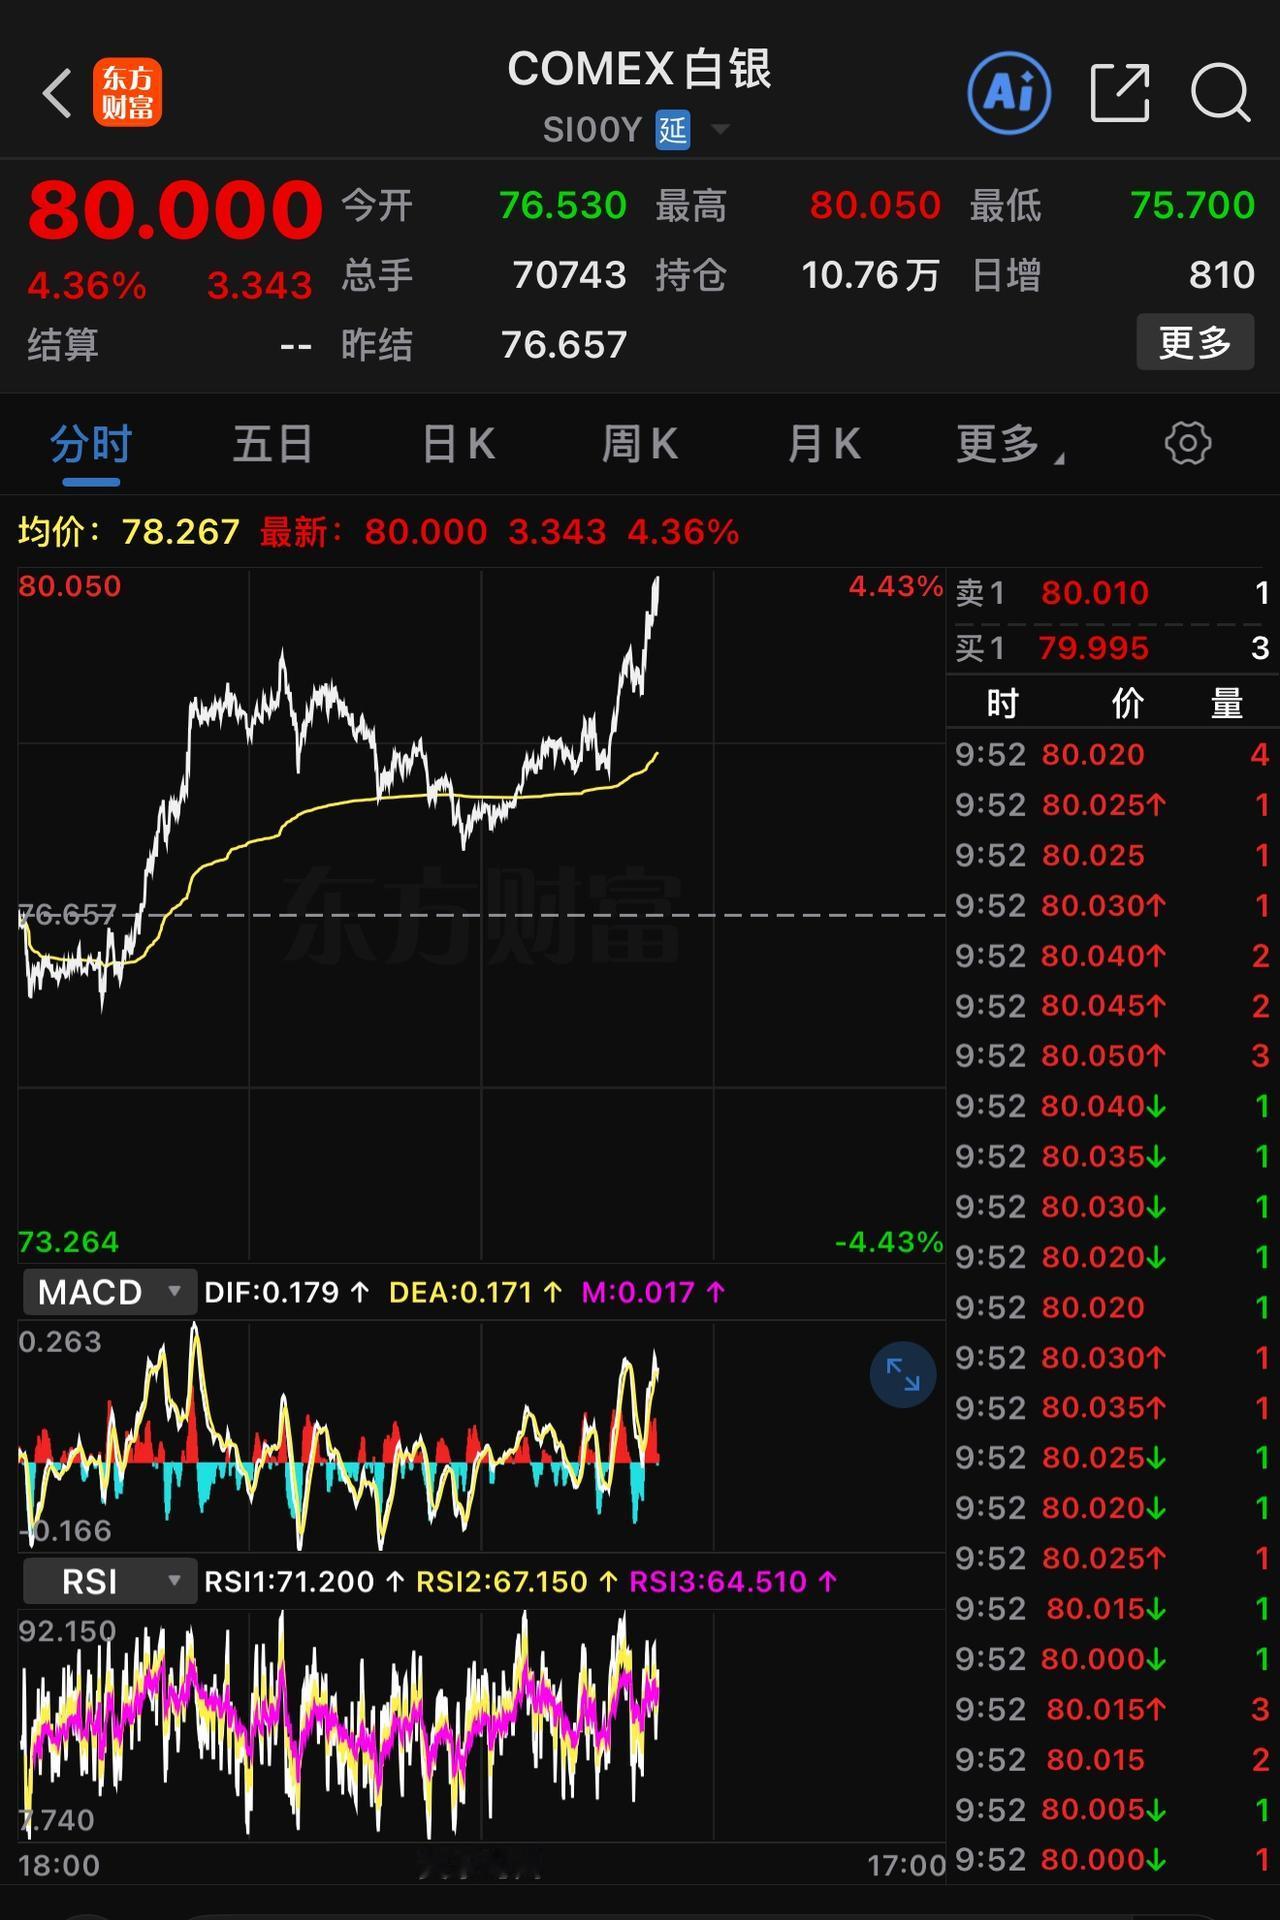Tap the COMEX白银 title
Image resolution: width=1280 pixels, height=1920 pixels.
(640, 69)
